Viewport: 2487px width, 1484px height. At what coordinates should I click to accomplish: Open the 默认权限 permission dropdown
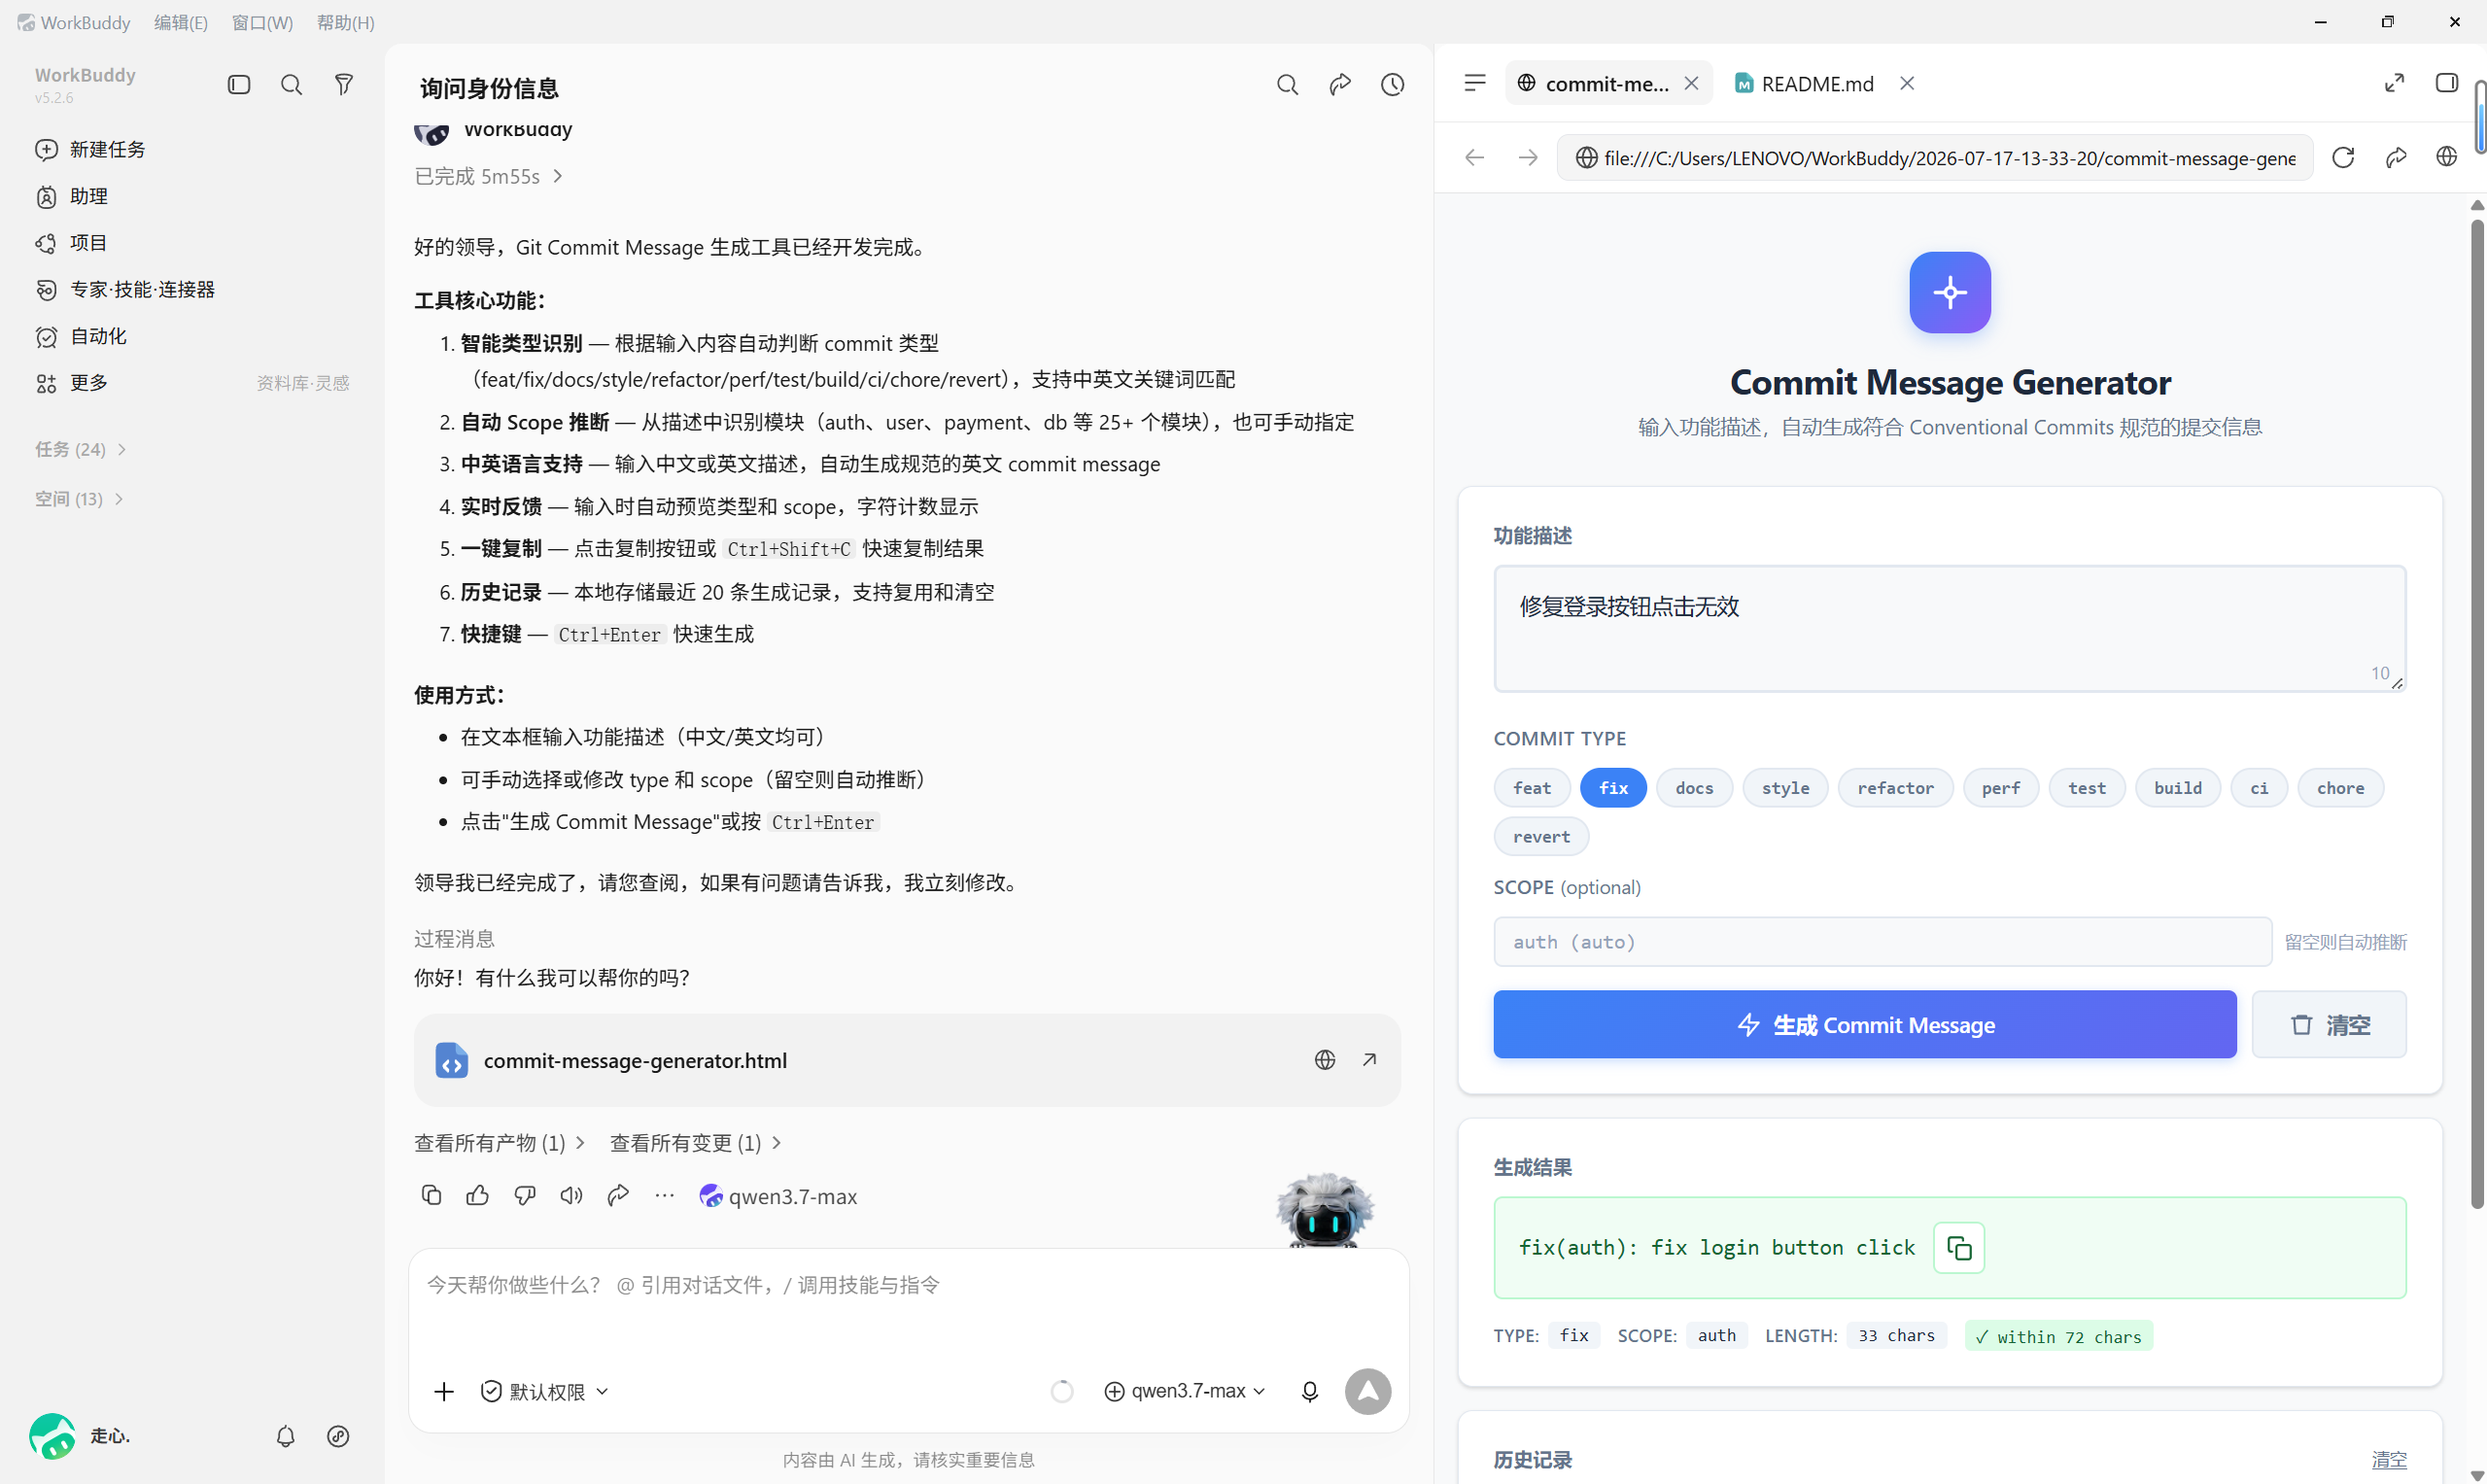(x=545, y=1392)
